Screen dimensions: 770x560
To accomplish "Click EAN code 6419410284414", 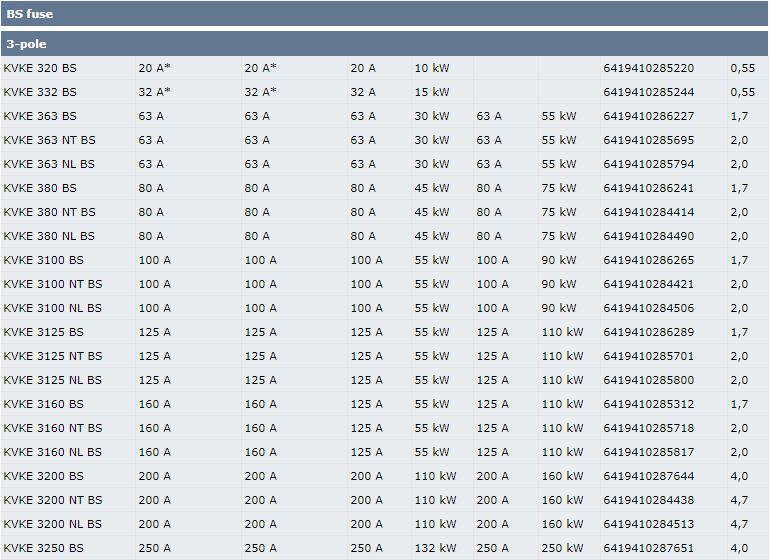I will coord(649,212).
